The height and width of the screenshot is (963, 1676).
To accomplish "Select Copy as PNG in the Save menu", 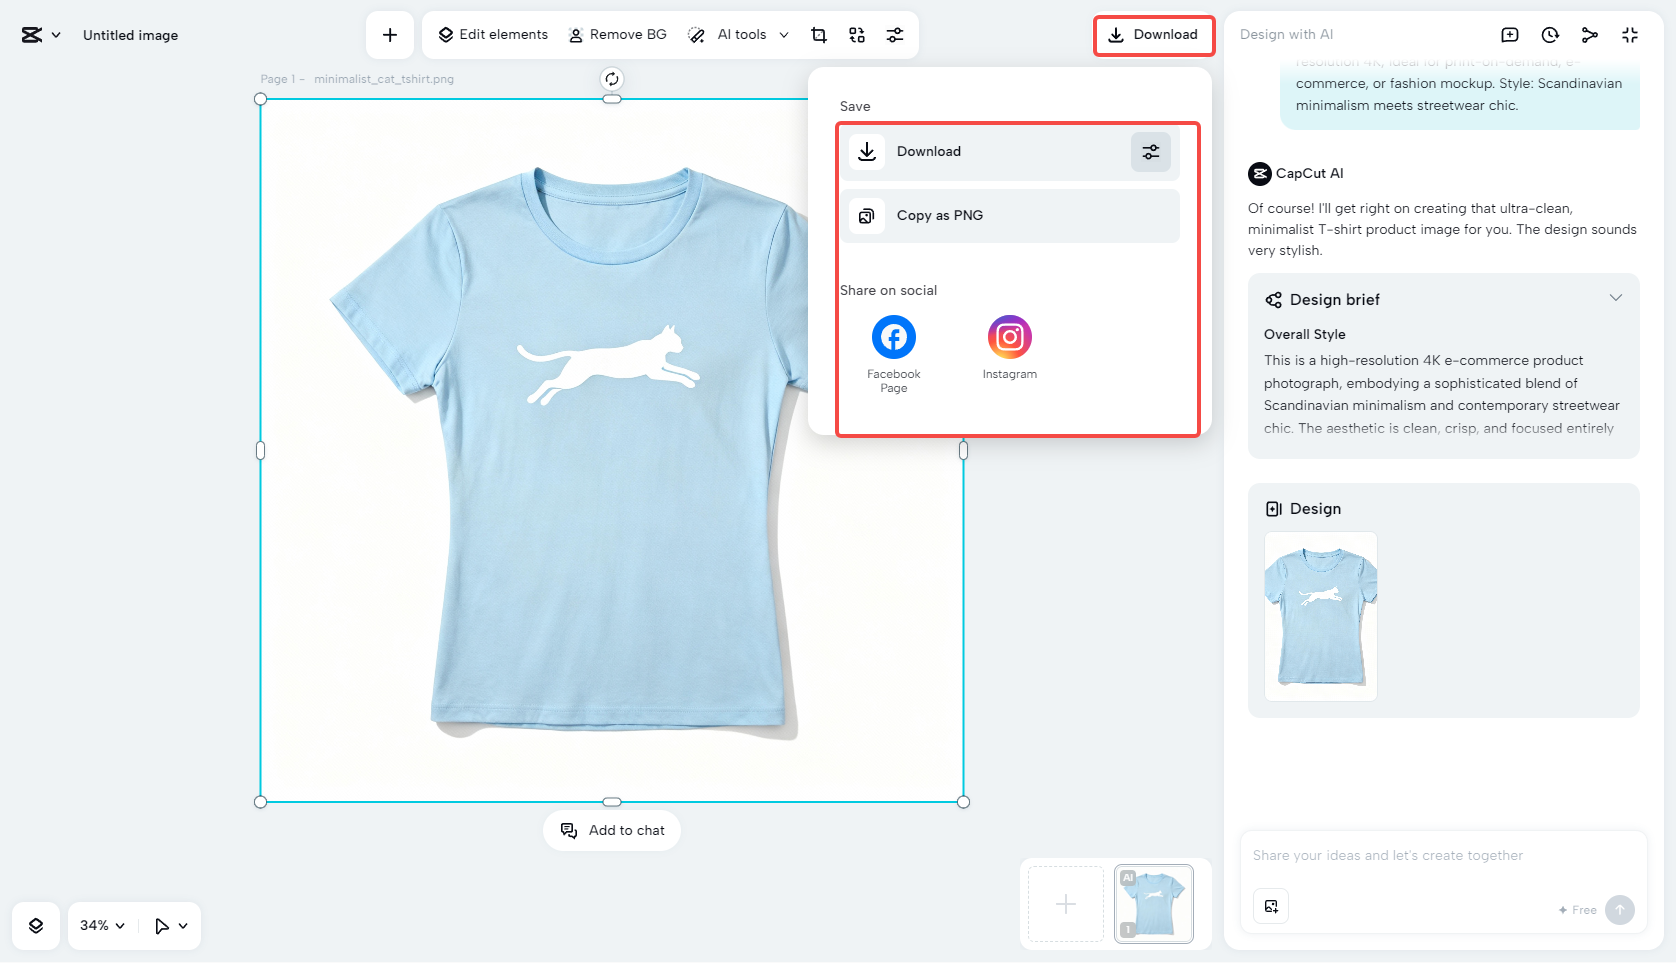I will [1009, 215].
